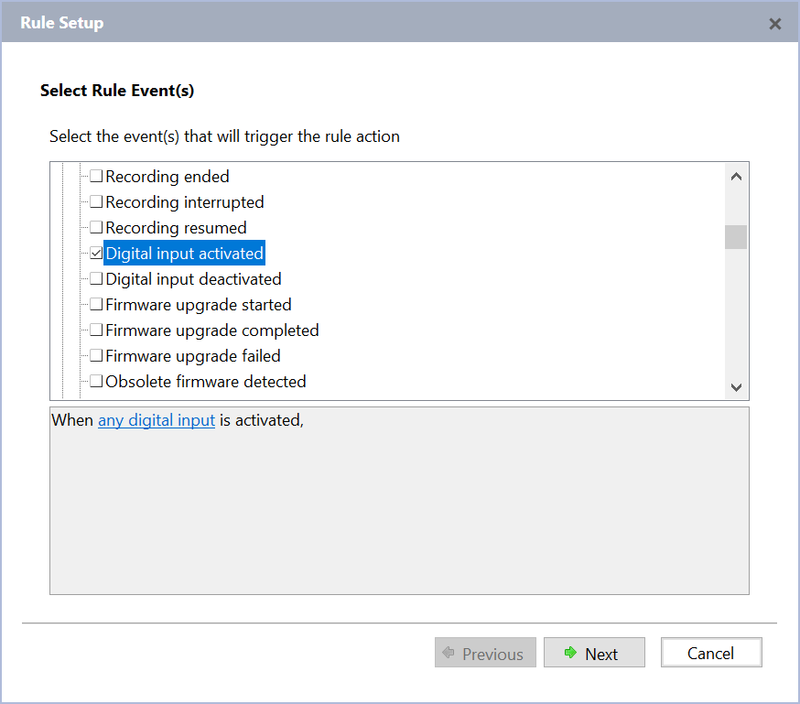Click the event list scrollbar thumb
Screen dimensions: 800x704
pyautogui.click(x=736, y=237)
